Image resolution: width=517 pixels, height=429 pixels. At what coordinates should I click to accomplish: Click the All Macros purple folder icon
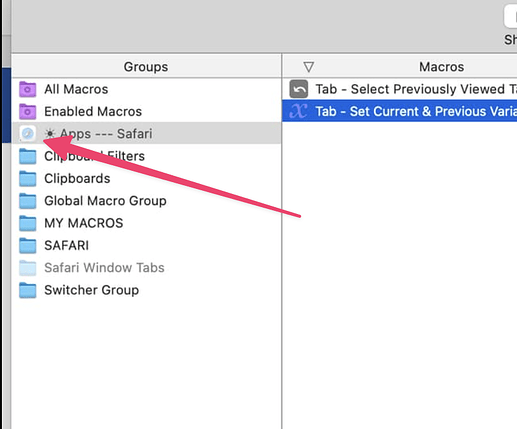point(28,89)
